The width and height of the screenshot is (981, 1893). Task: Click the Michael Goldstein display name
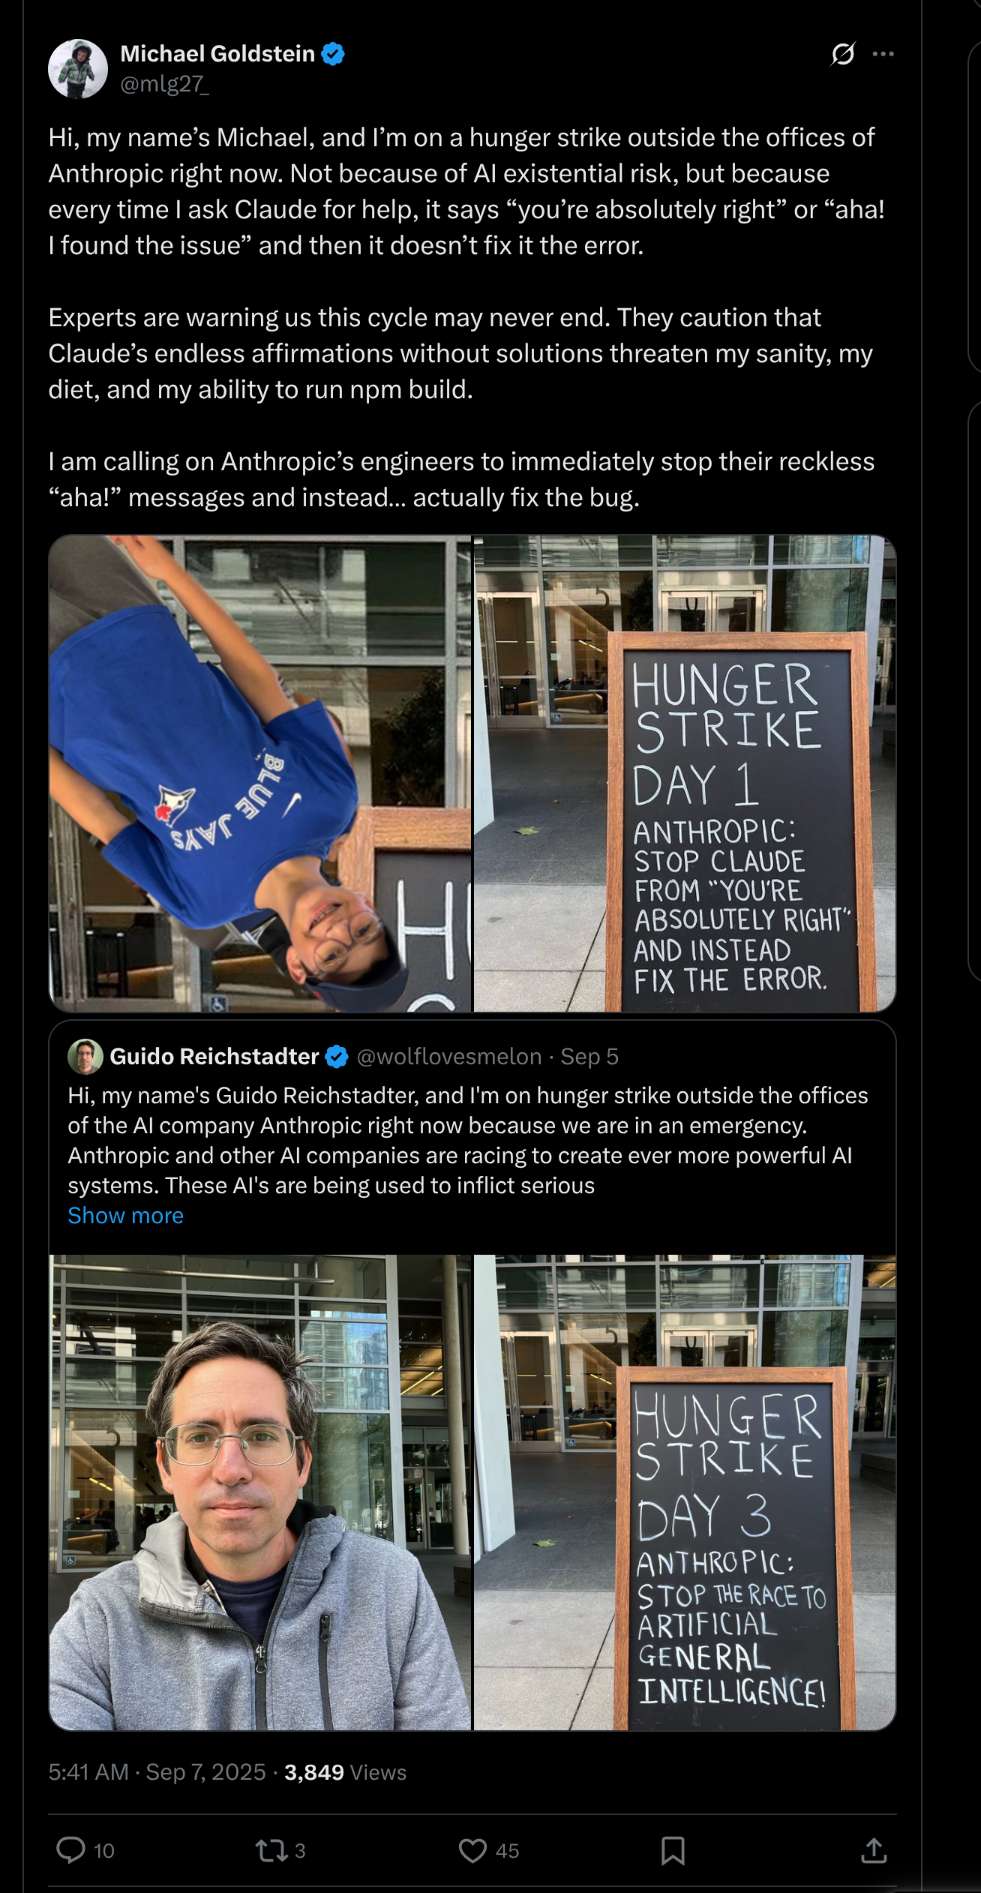pyautogui.click(x=217, y=54)
